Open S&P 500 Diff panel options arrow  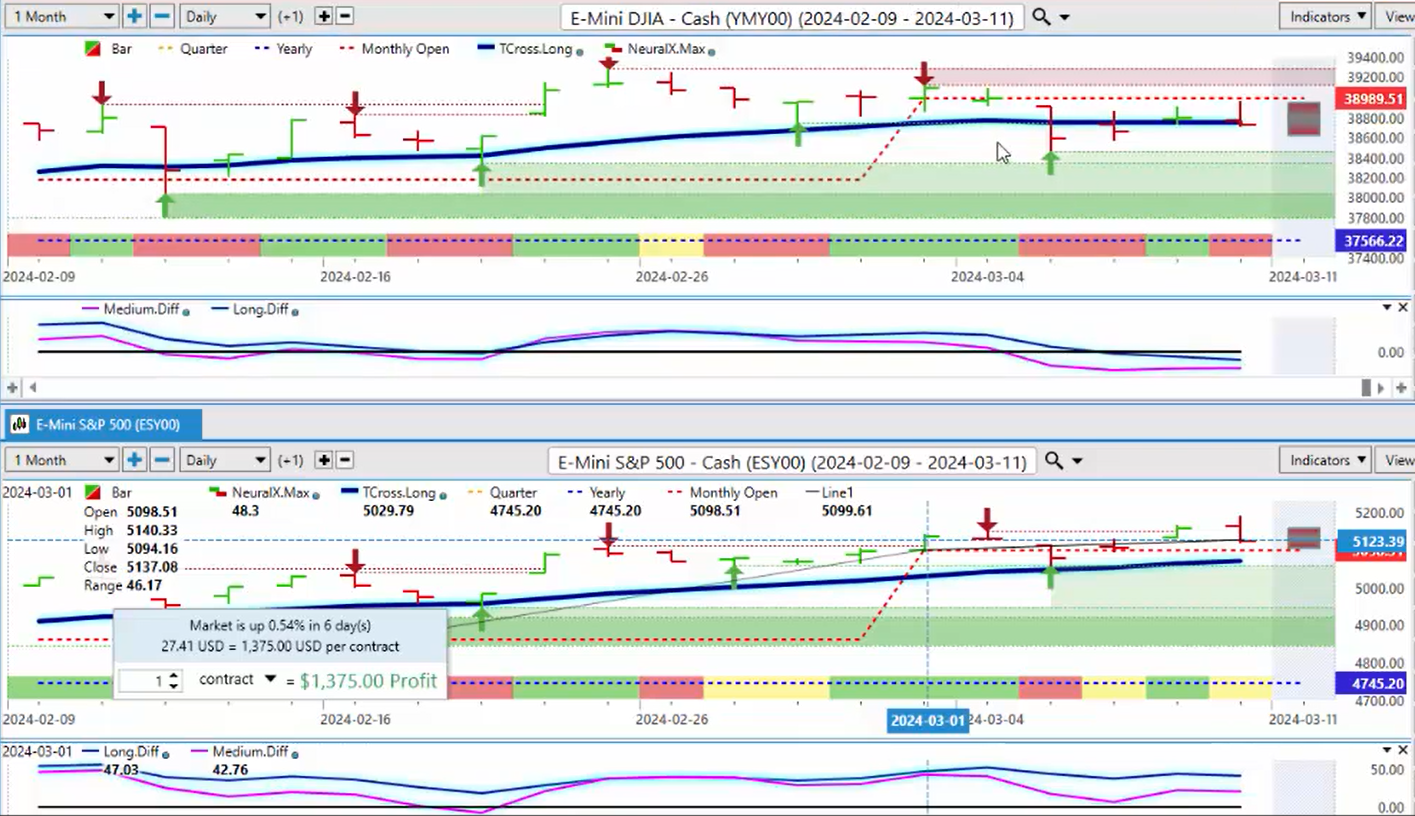pos(1386,750)
